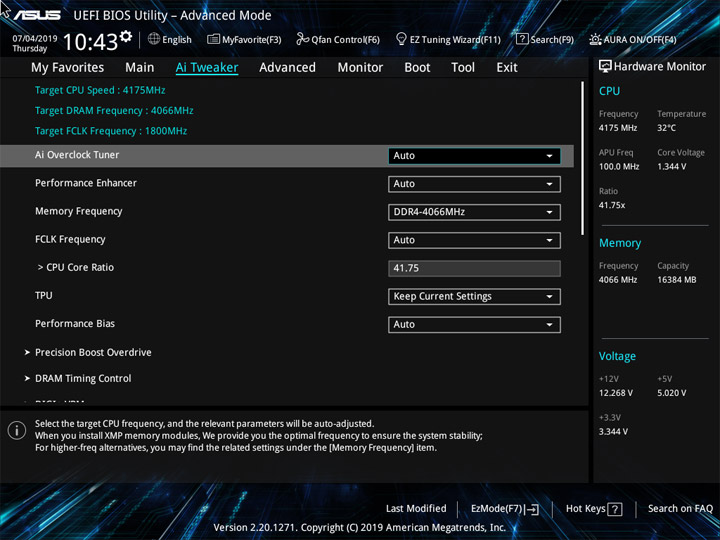Click the CPU Temperature 32°C value
Image resolution: width=720 pixels, height=540 pixels.
pyautogui.click(x=666, y=128)
